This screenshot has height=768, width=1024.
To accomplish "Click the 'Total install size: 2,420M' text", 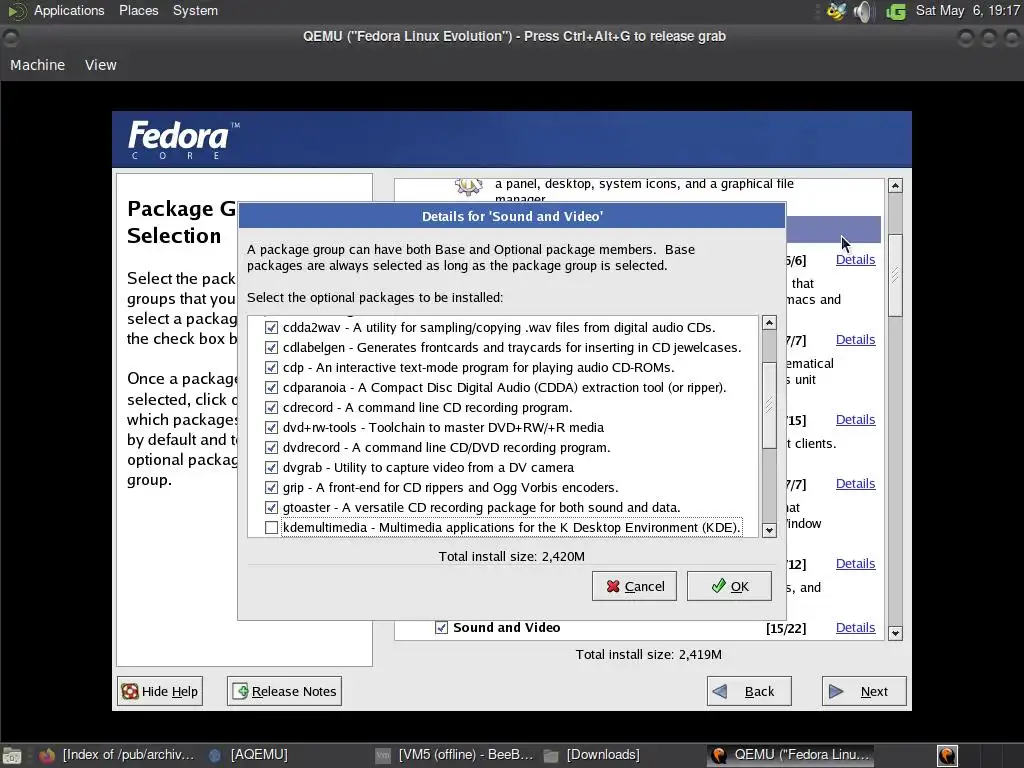I will [511, 556].
